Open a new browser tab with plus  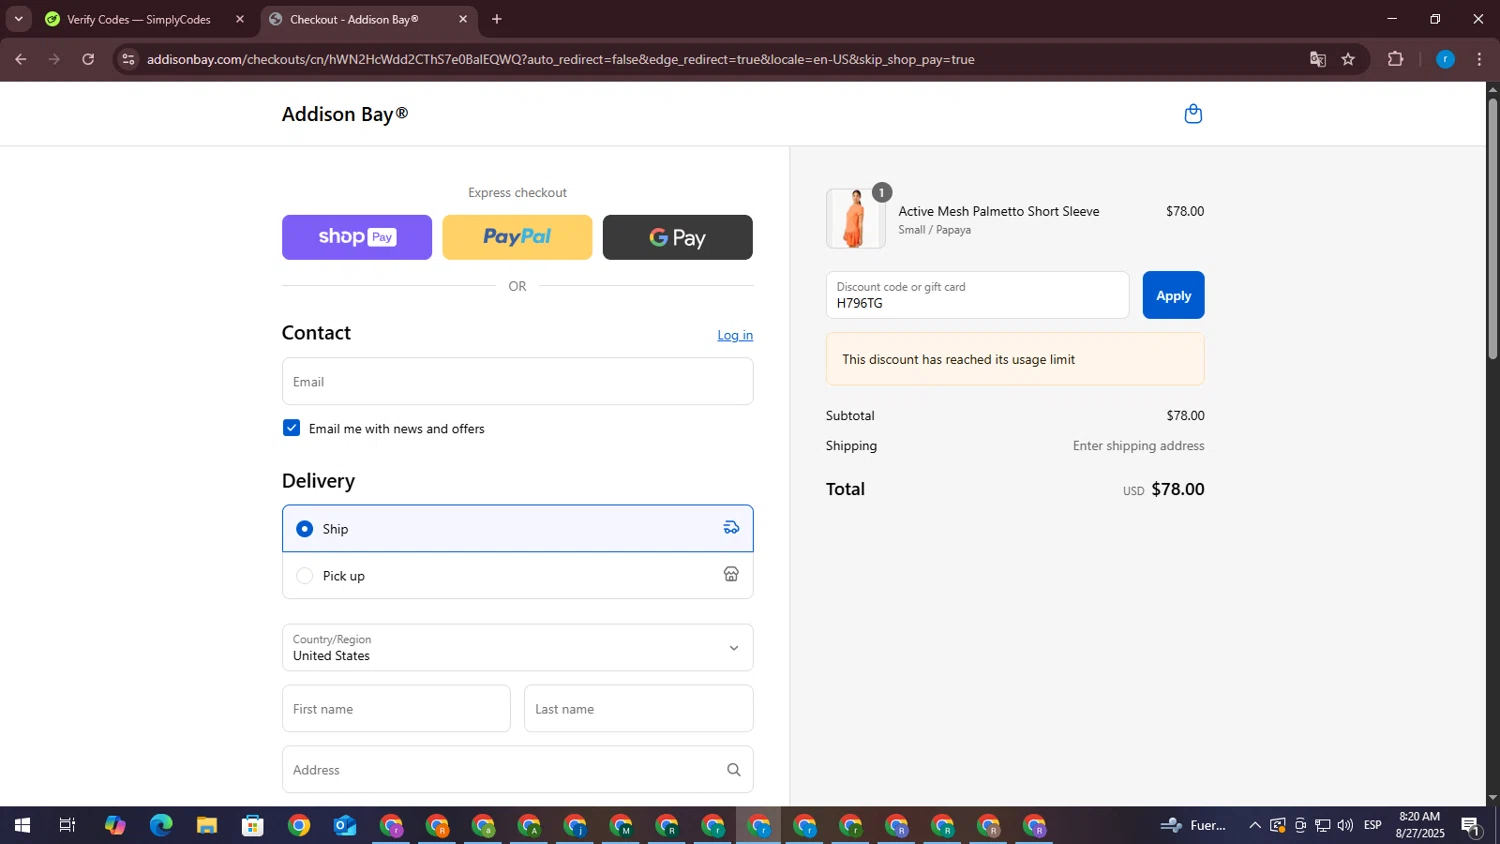click(497, 19)
